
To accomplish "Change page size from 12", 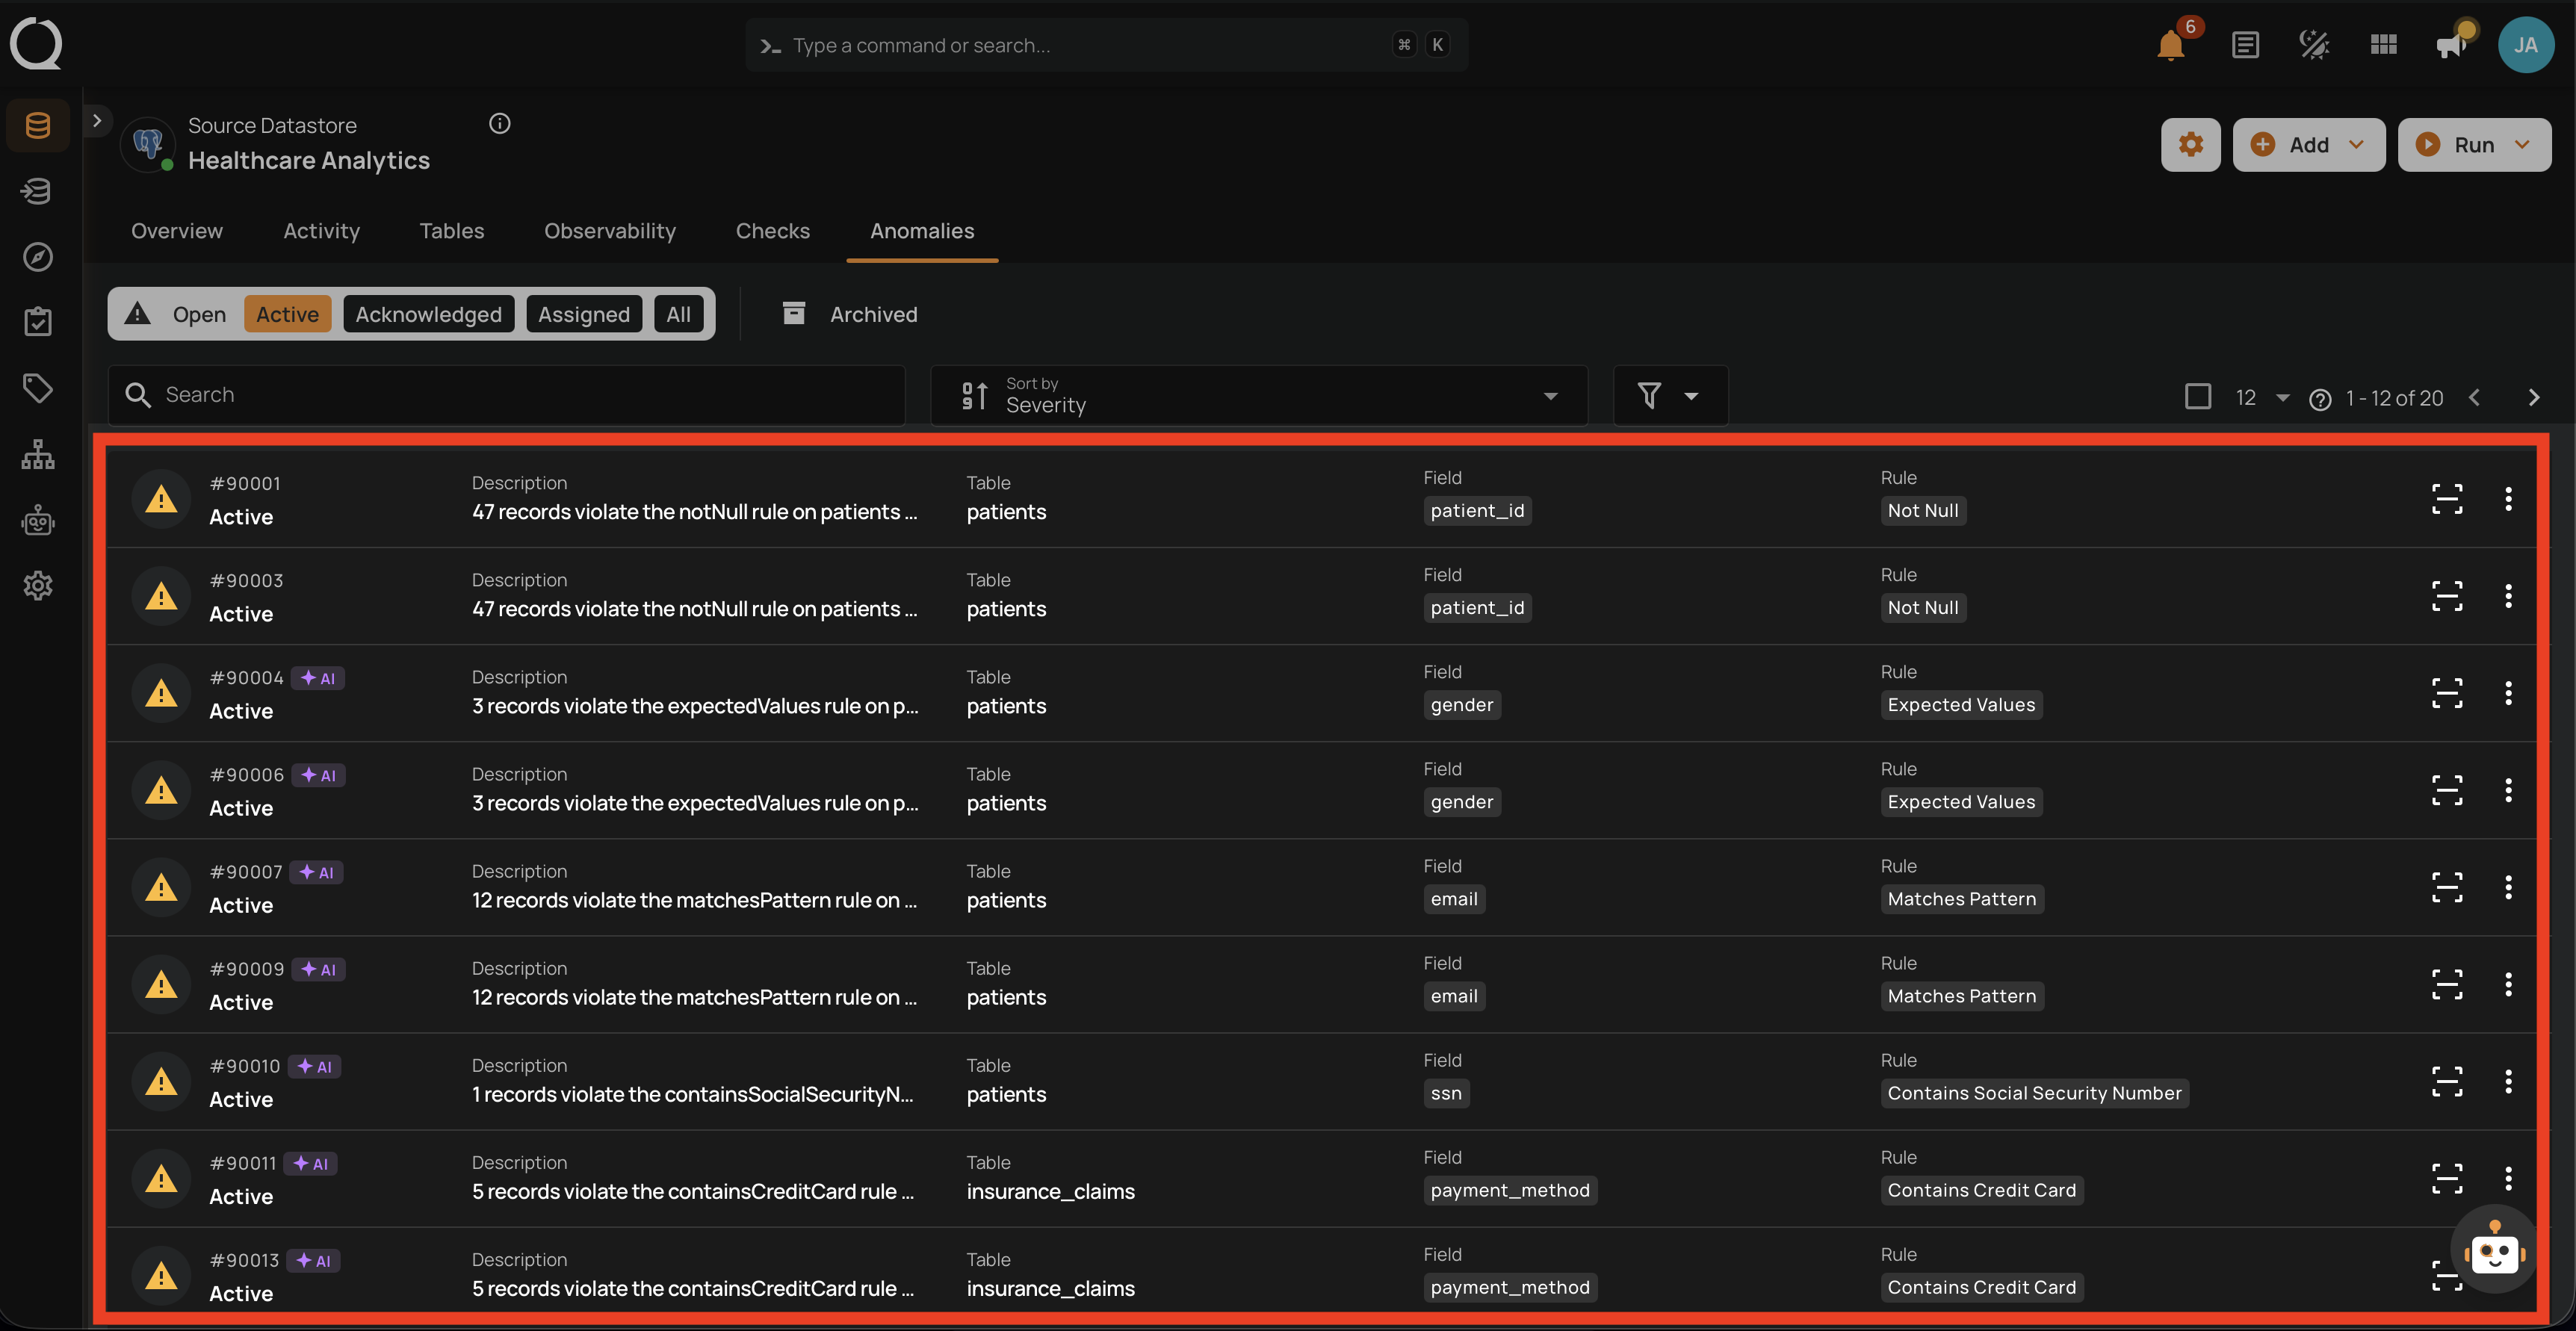I will click(2262, 398).
